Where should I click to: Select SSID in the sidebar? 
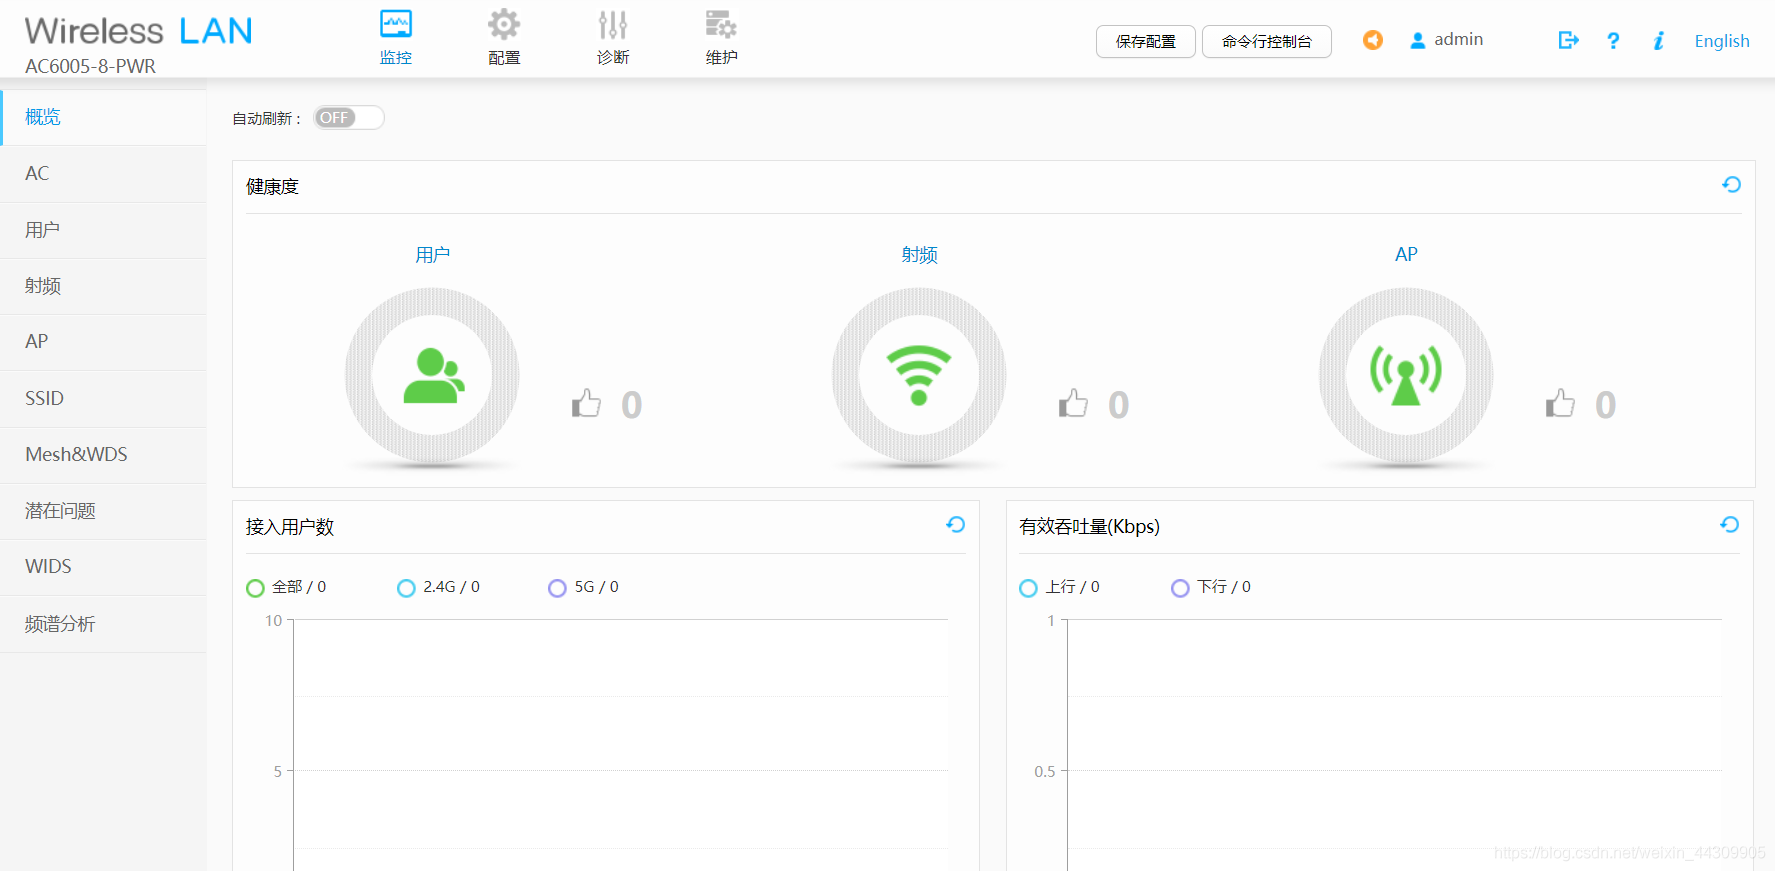coord(103,398)
